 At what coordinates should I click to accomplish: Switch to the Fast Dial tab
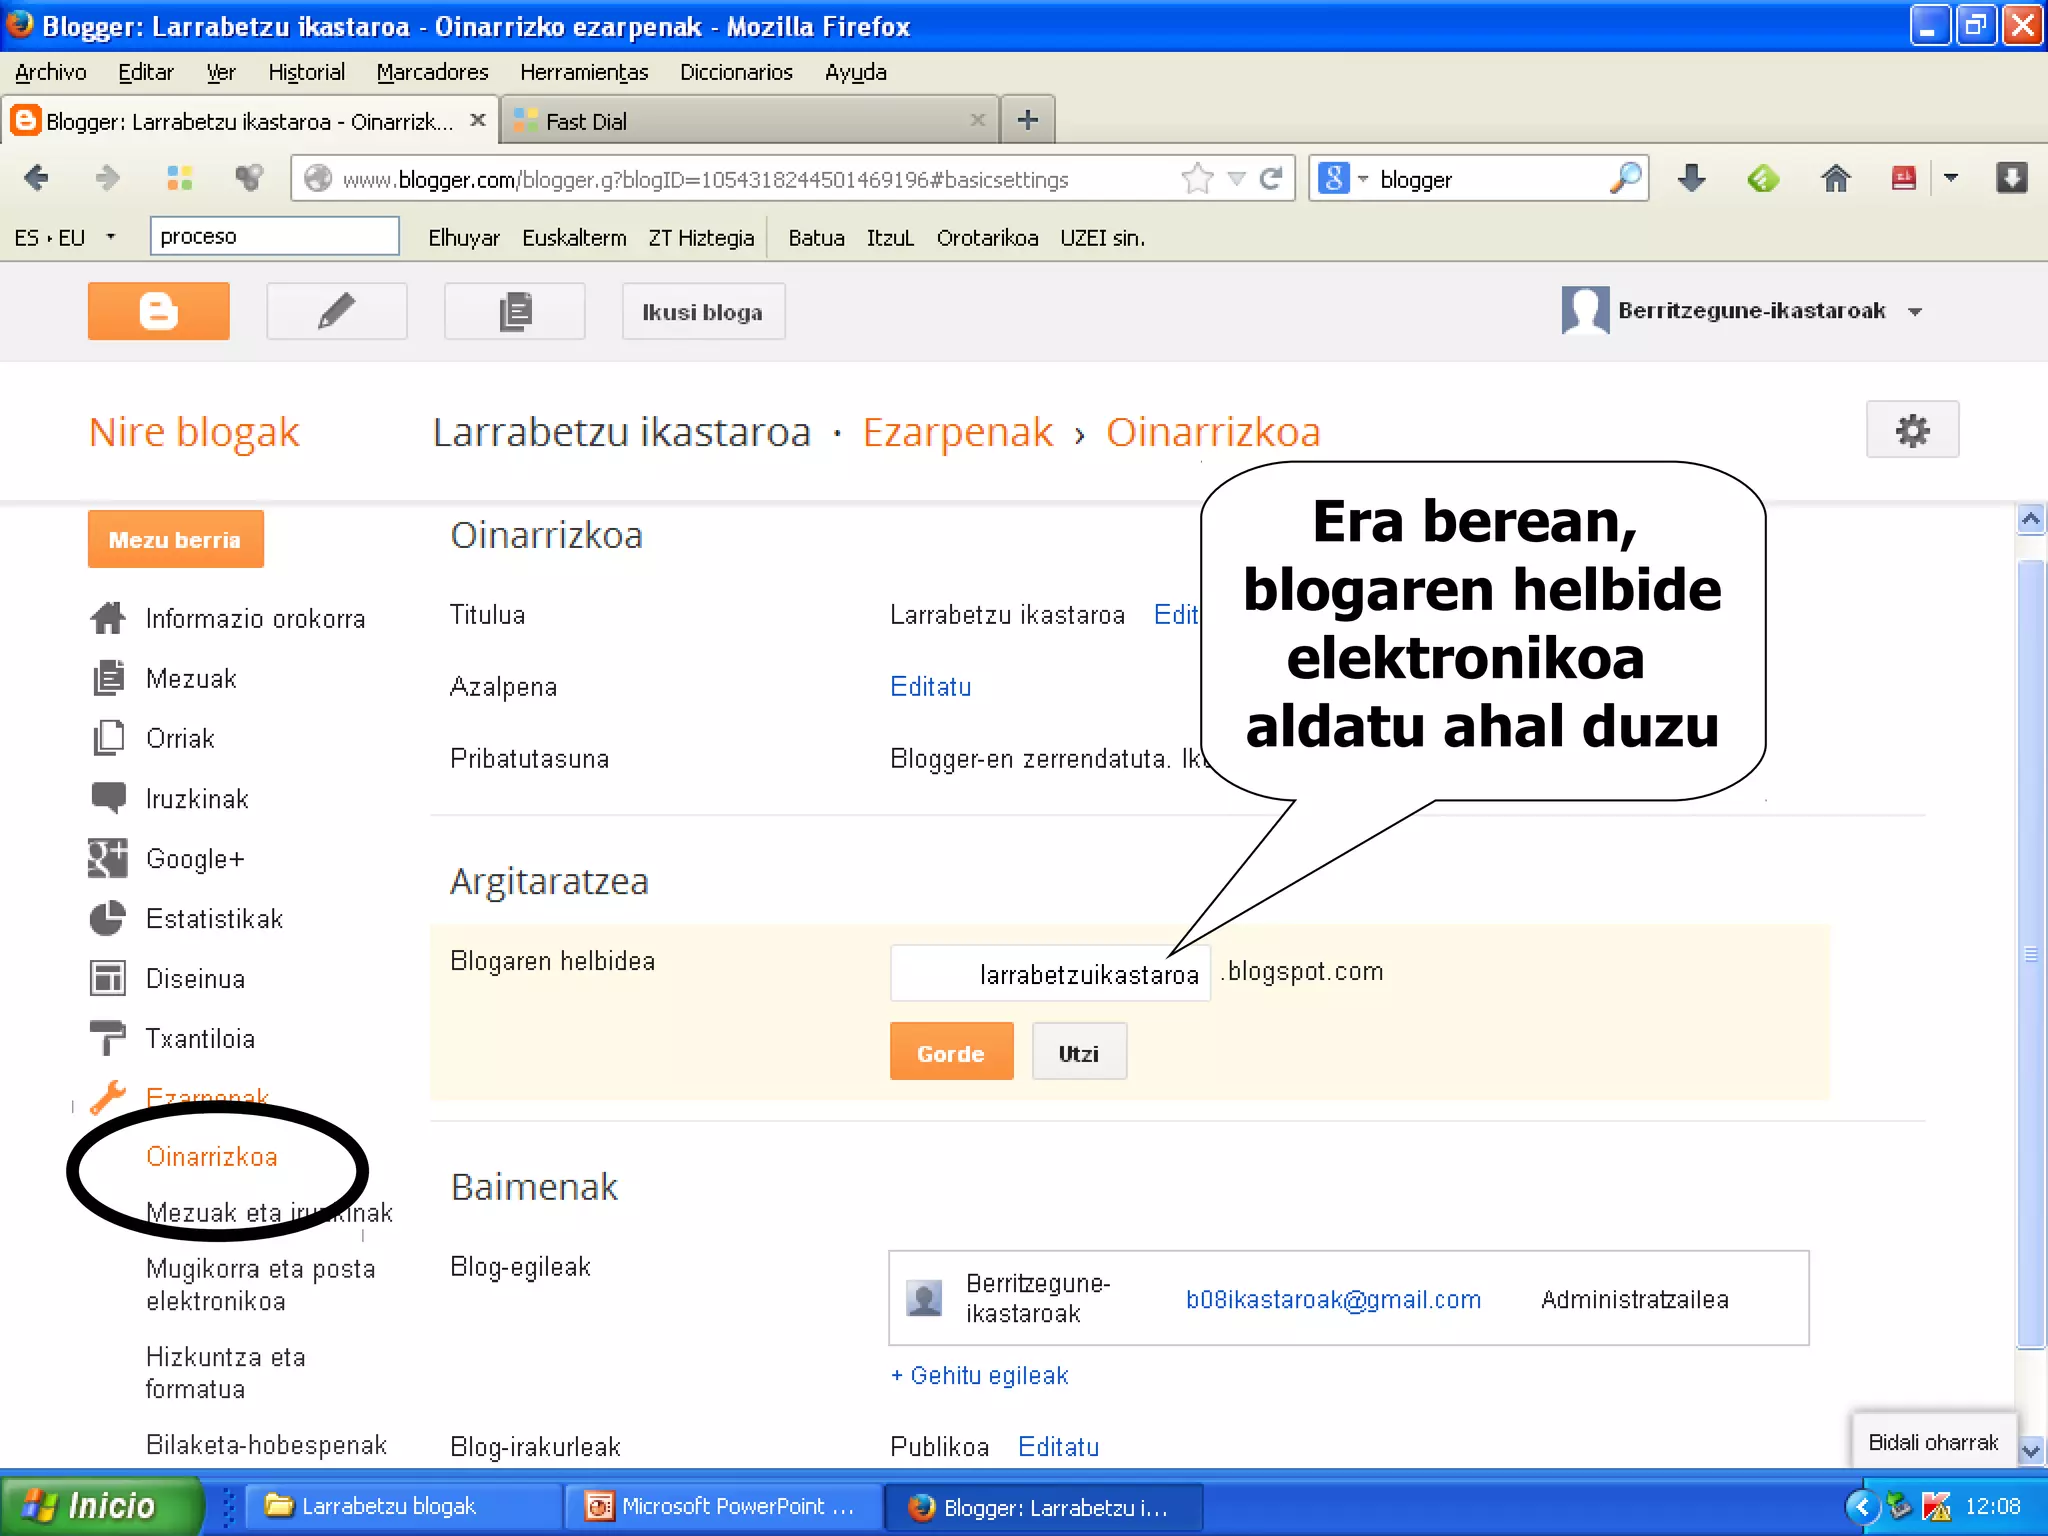pos(749,121)
